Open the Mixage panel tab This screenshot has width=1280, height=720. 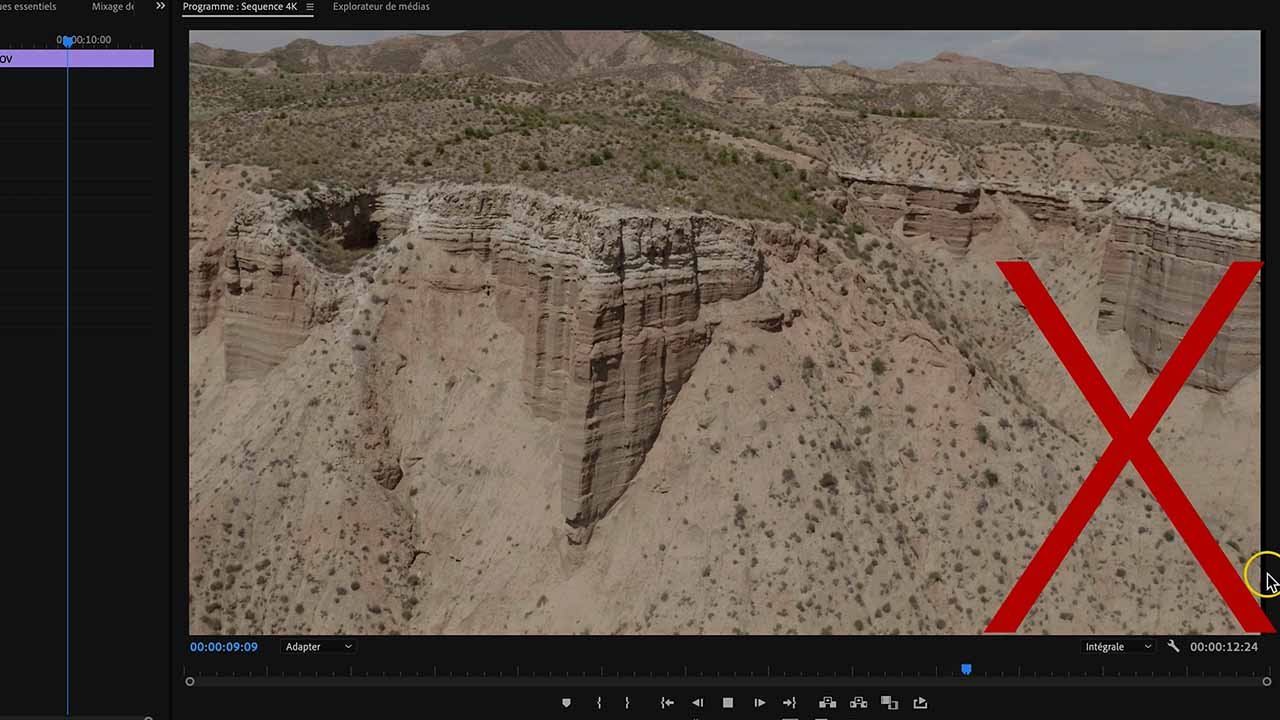click(113, 7)
